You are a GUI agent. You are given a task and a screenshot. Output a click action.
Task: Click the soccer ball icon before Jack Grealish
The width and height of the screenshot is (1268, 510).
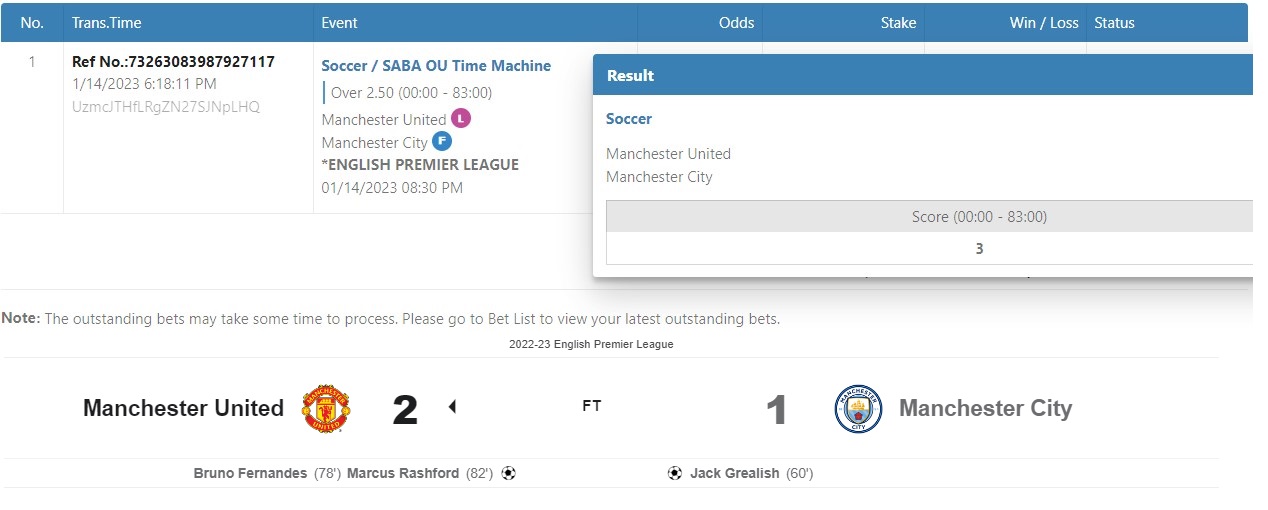pos(675,473)
